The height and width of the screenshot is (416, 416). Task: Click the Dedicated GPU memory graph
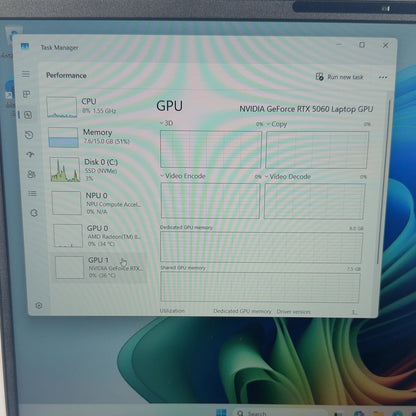(x=261, y=247)
